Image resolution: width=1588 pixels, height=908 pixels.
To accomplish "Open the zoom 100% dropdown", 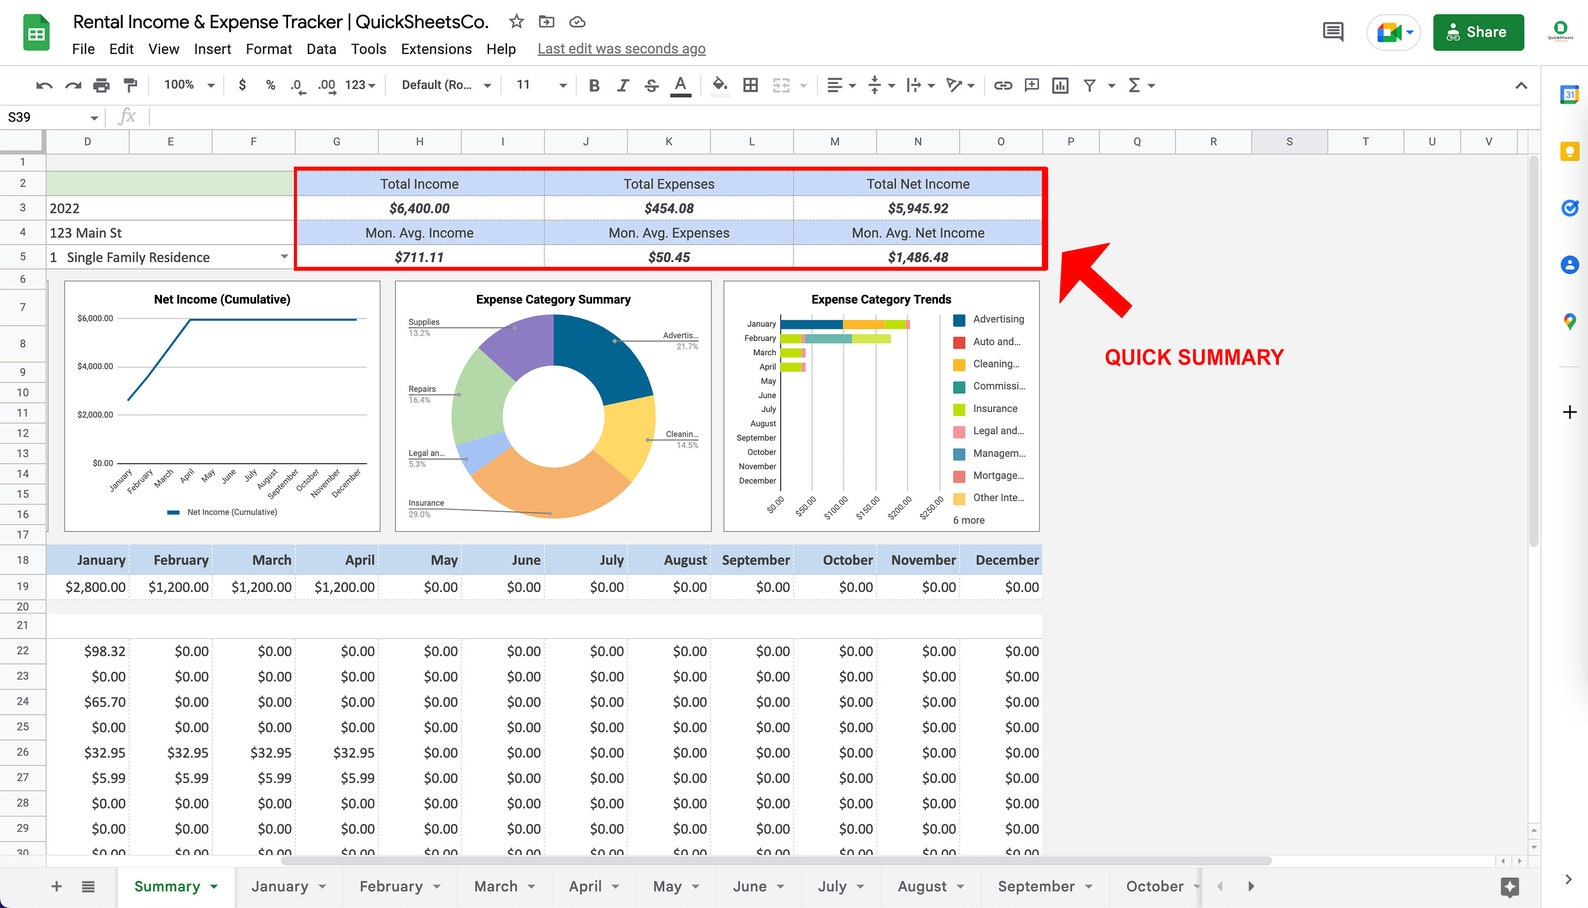I will coord(189,85).
